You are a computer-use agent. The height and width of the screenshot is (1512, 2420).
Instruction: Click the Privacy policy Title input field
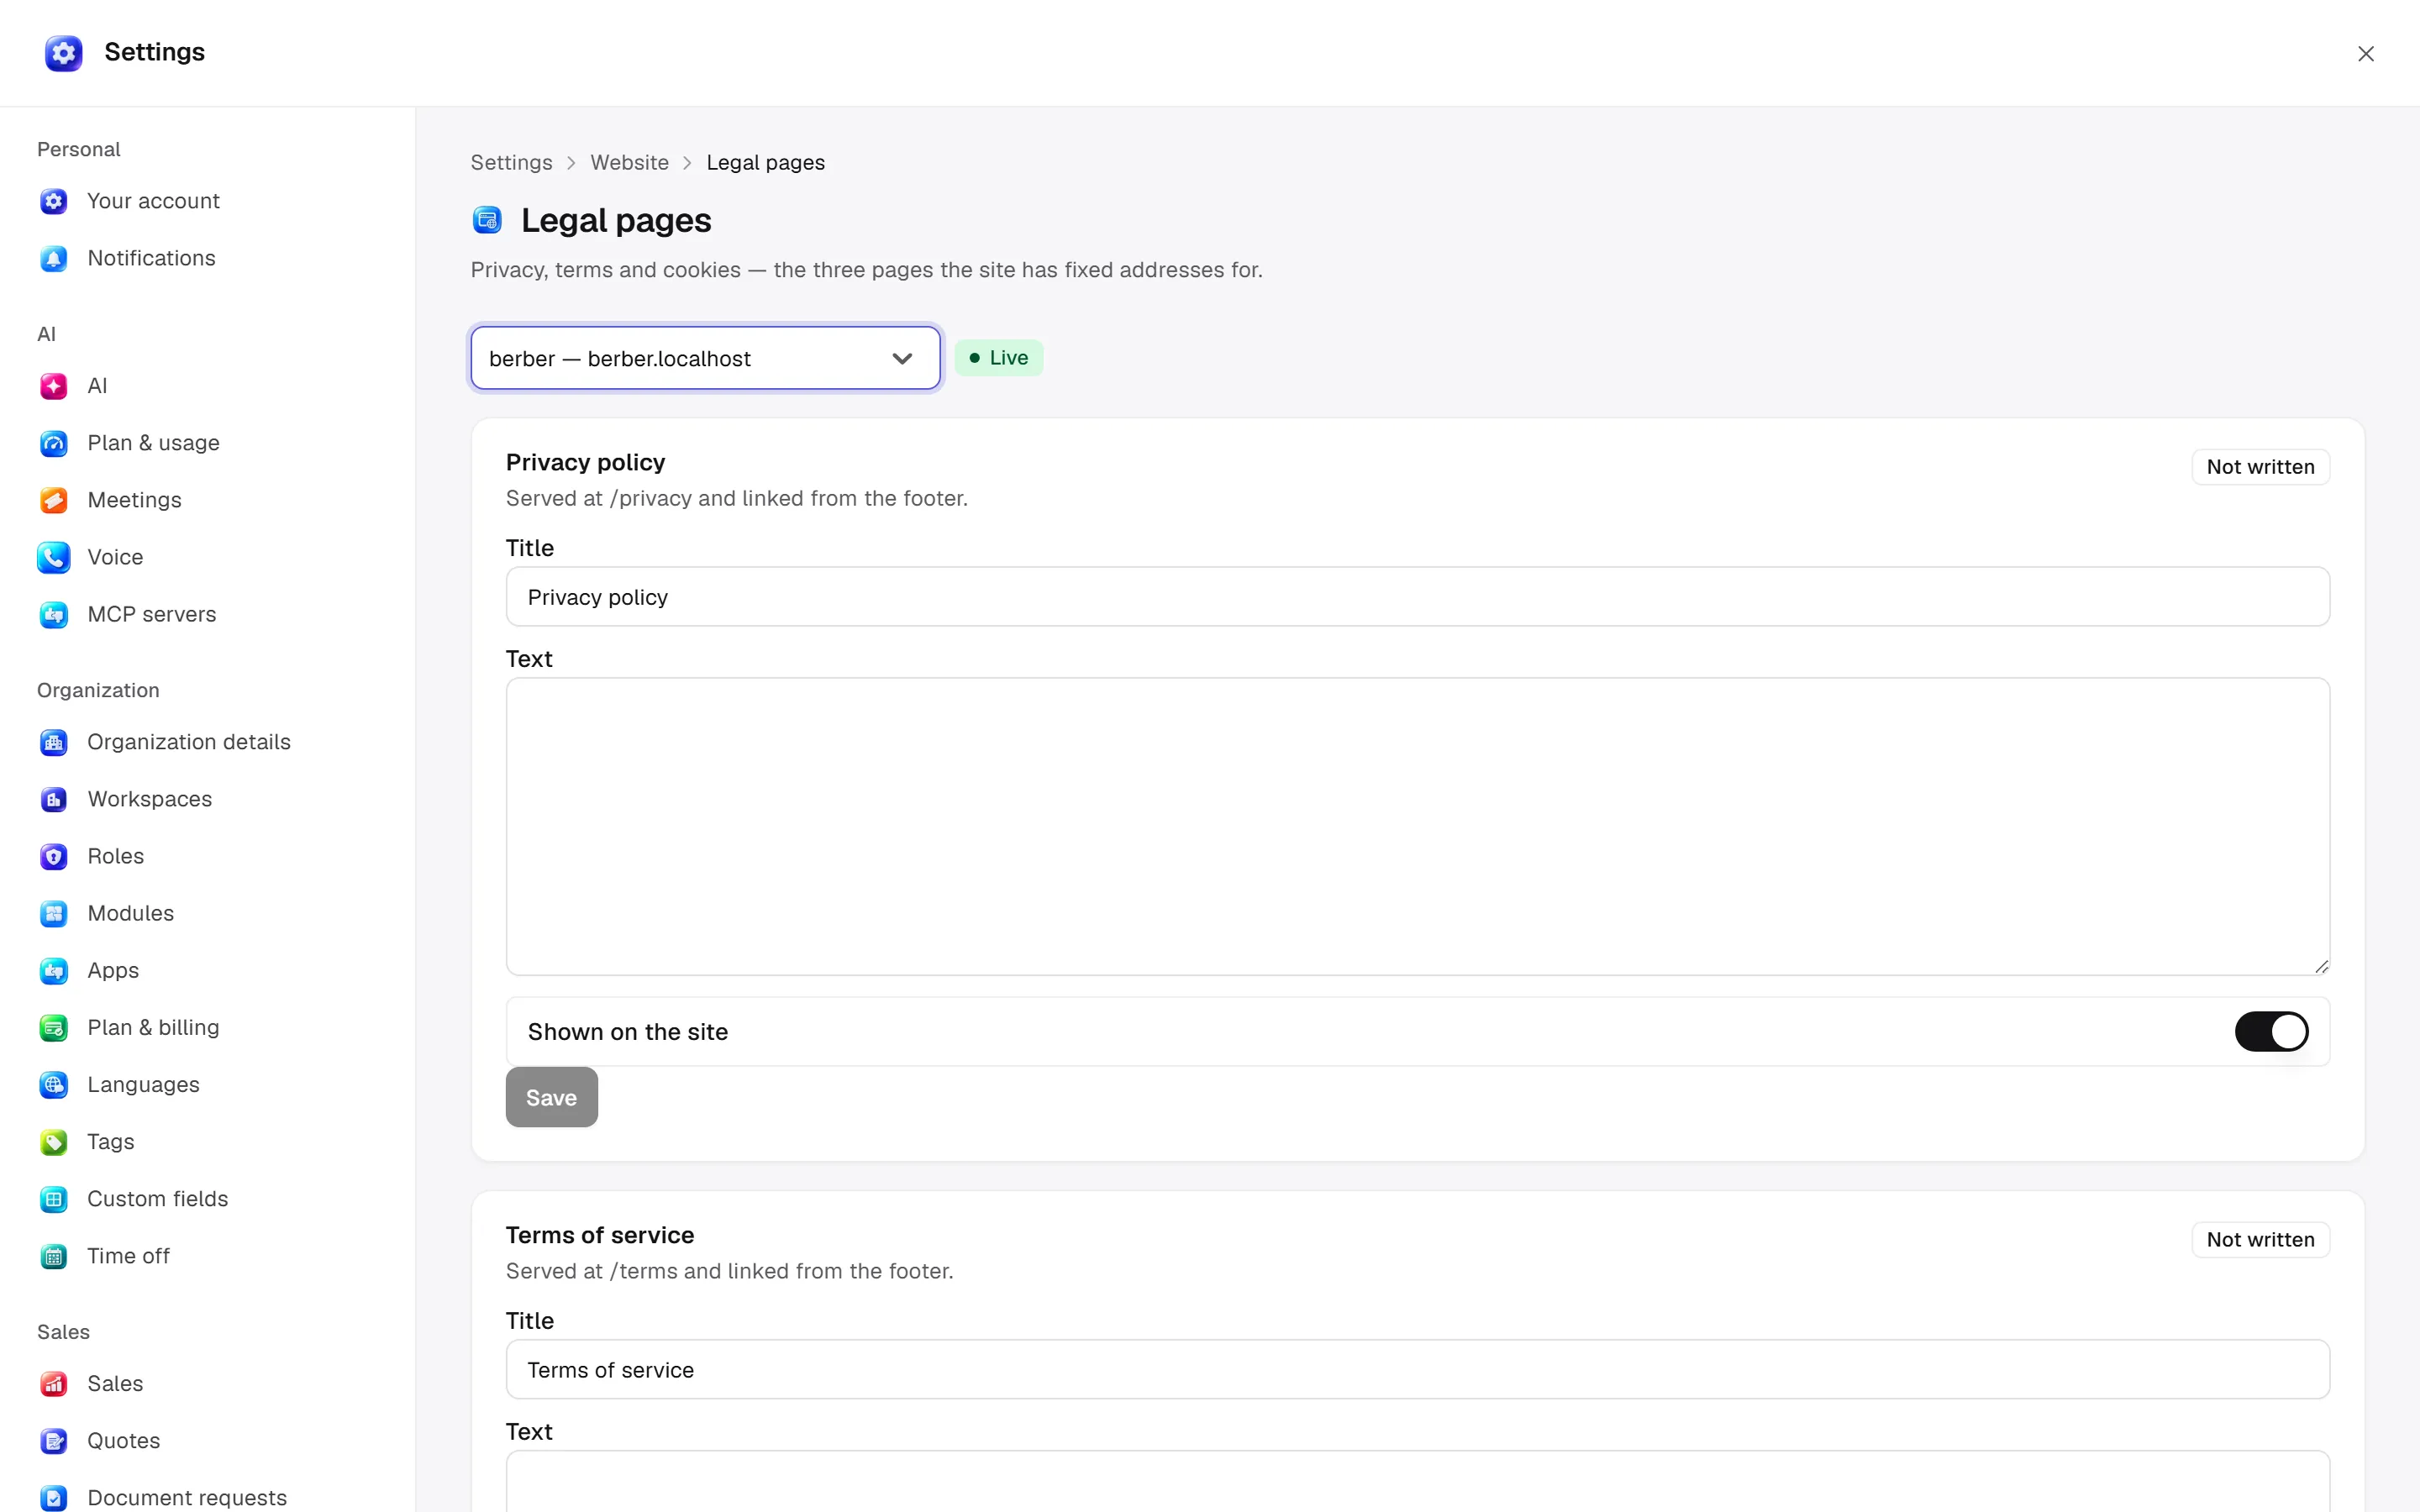tap(1417, 597)
